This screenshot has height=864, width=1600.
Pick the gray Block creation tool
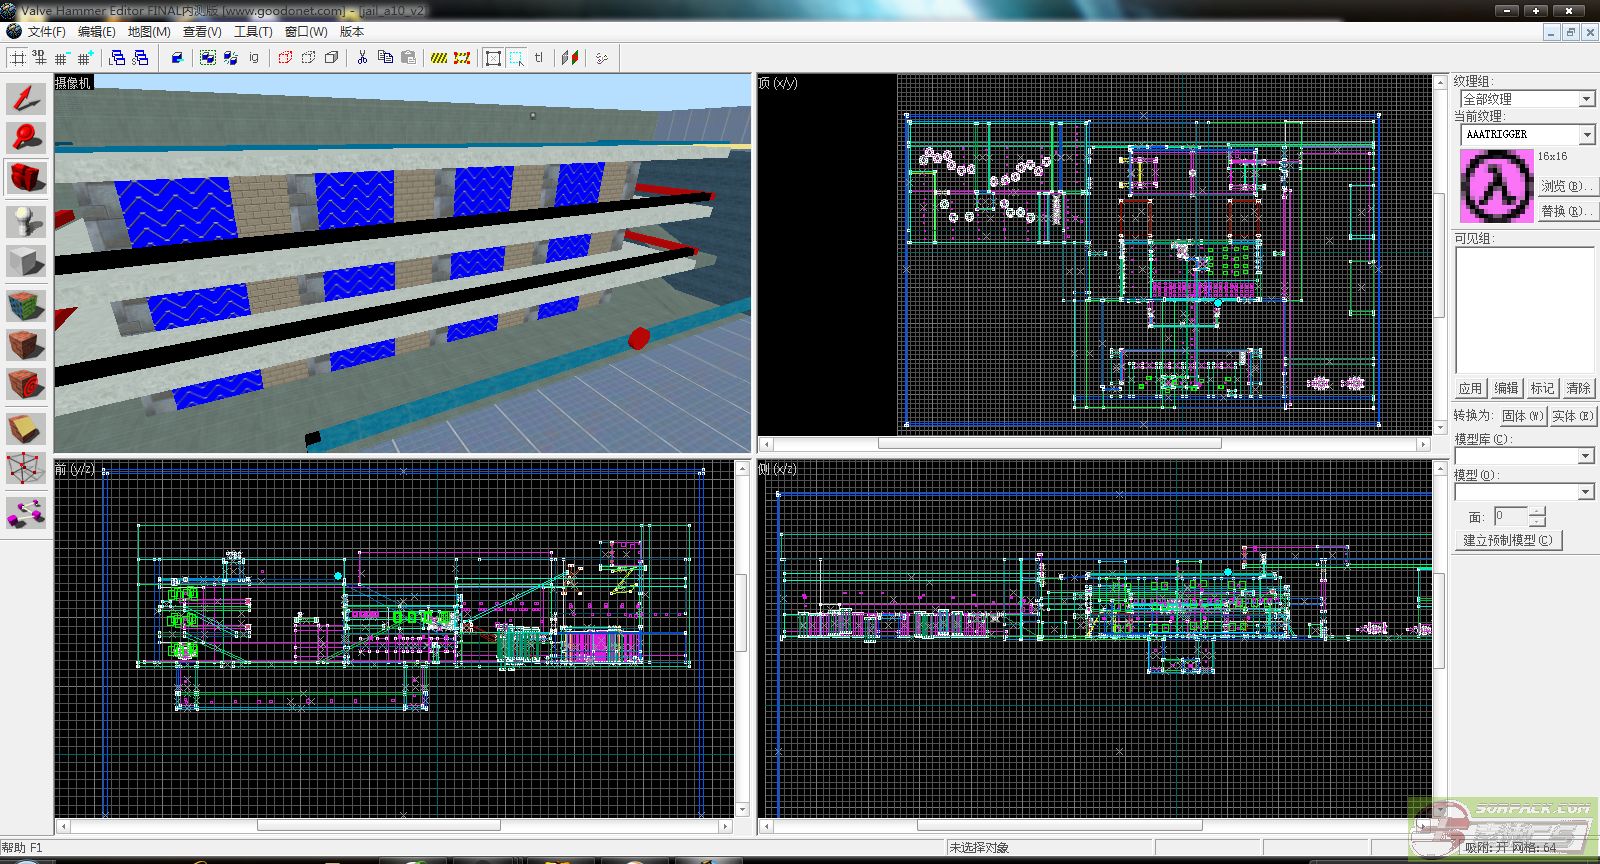[x=26, y=262]
